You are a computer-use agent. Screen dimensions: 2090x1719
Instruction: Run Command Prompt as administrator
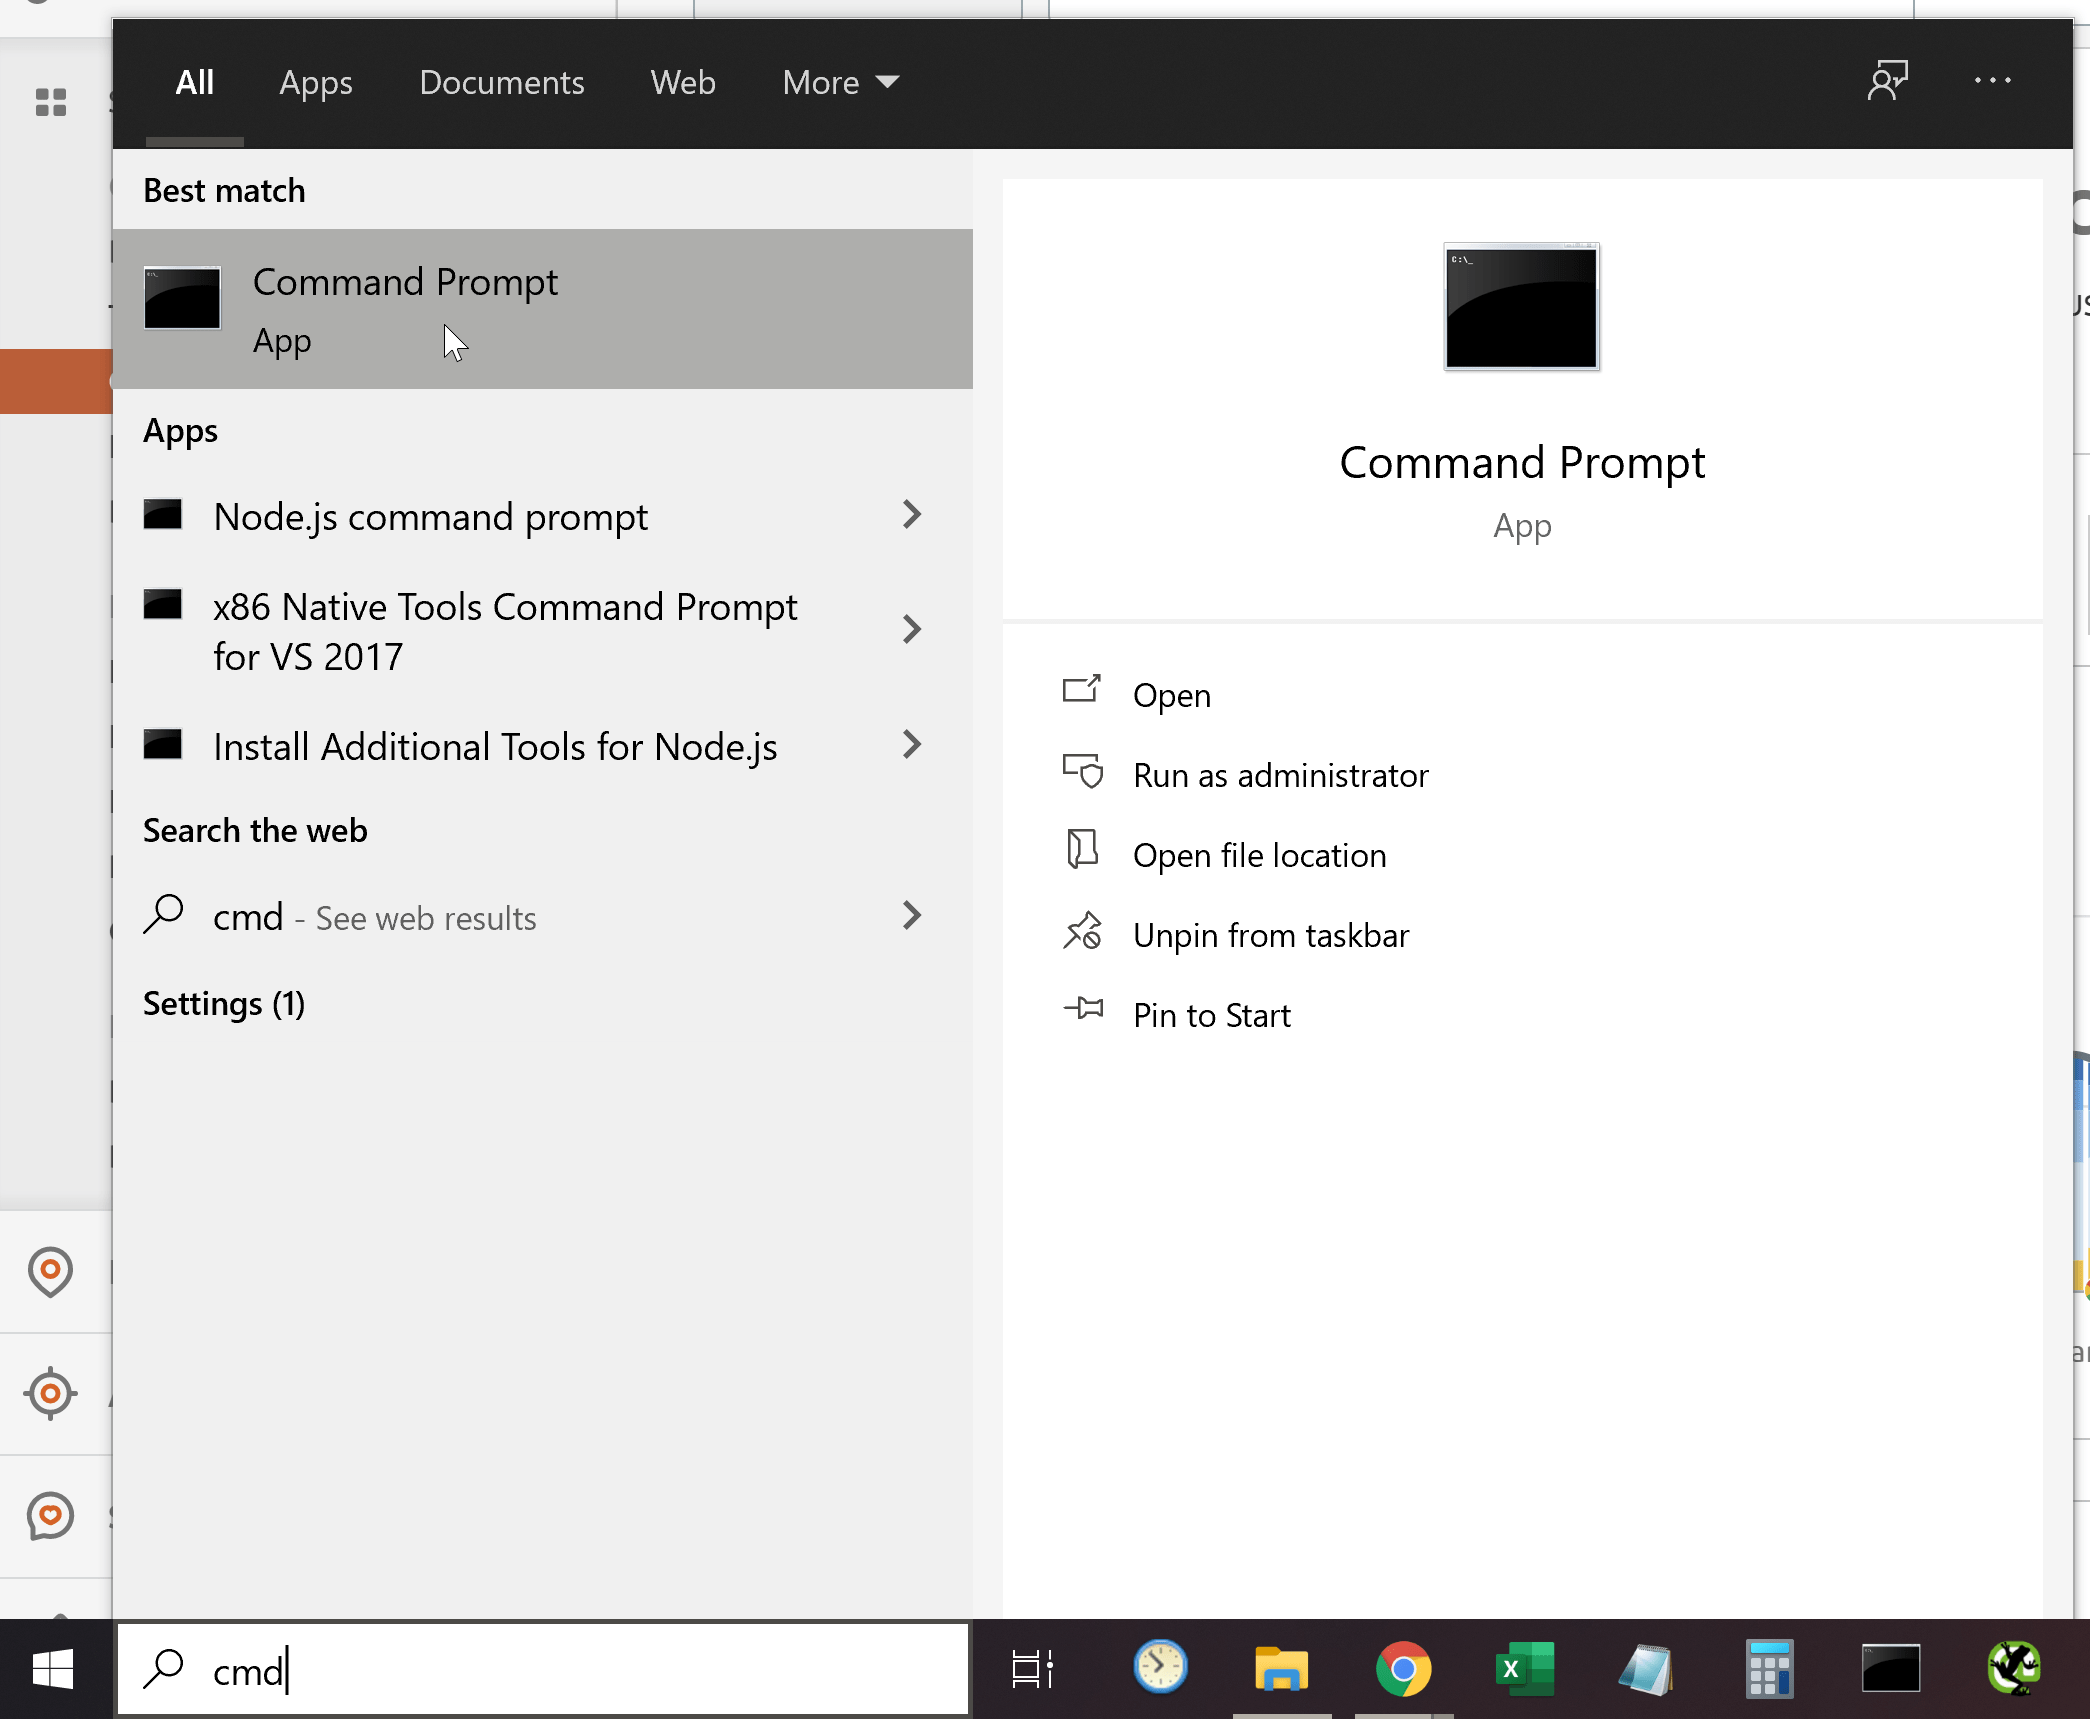[x=1280, y=774]
